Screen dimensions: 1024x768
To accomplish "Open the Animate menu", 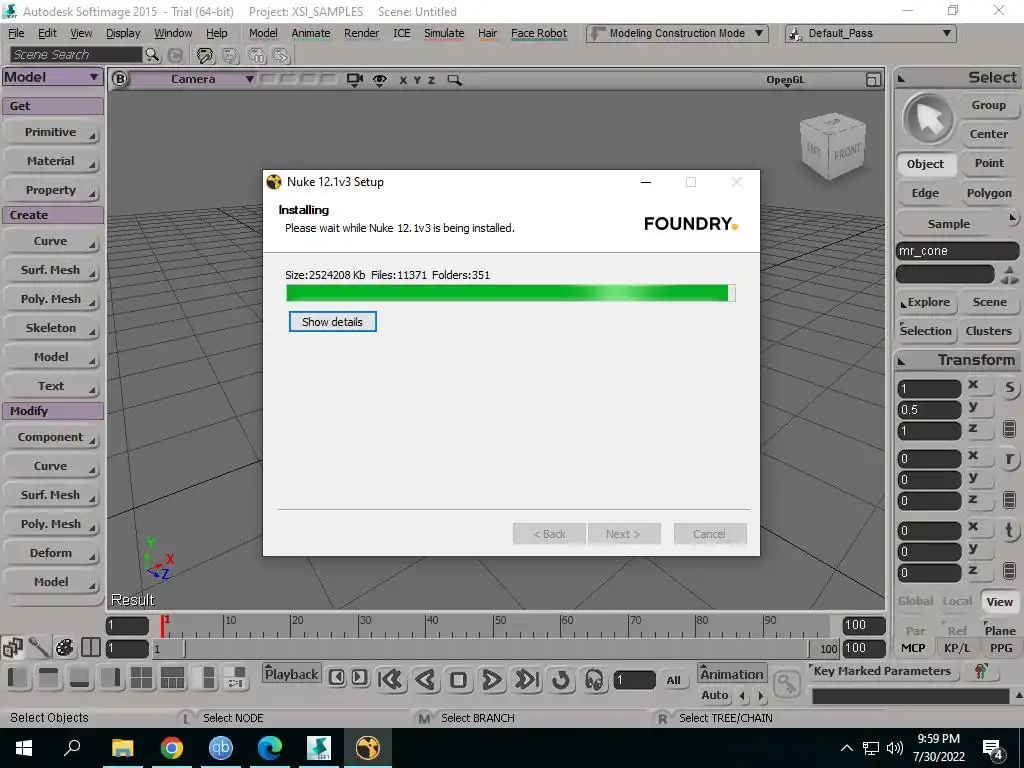I will click(310, 33).
